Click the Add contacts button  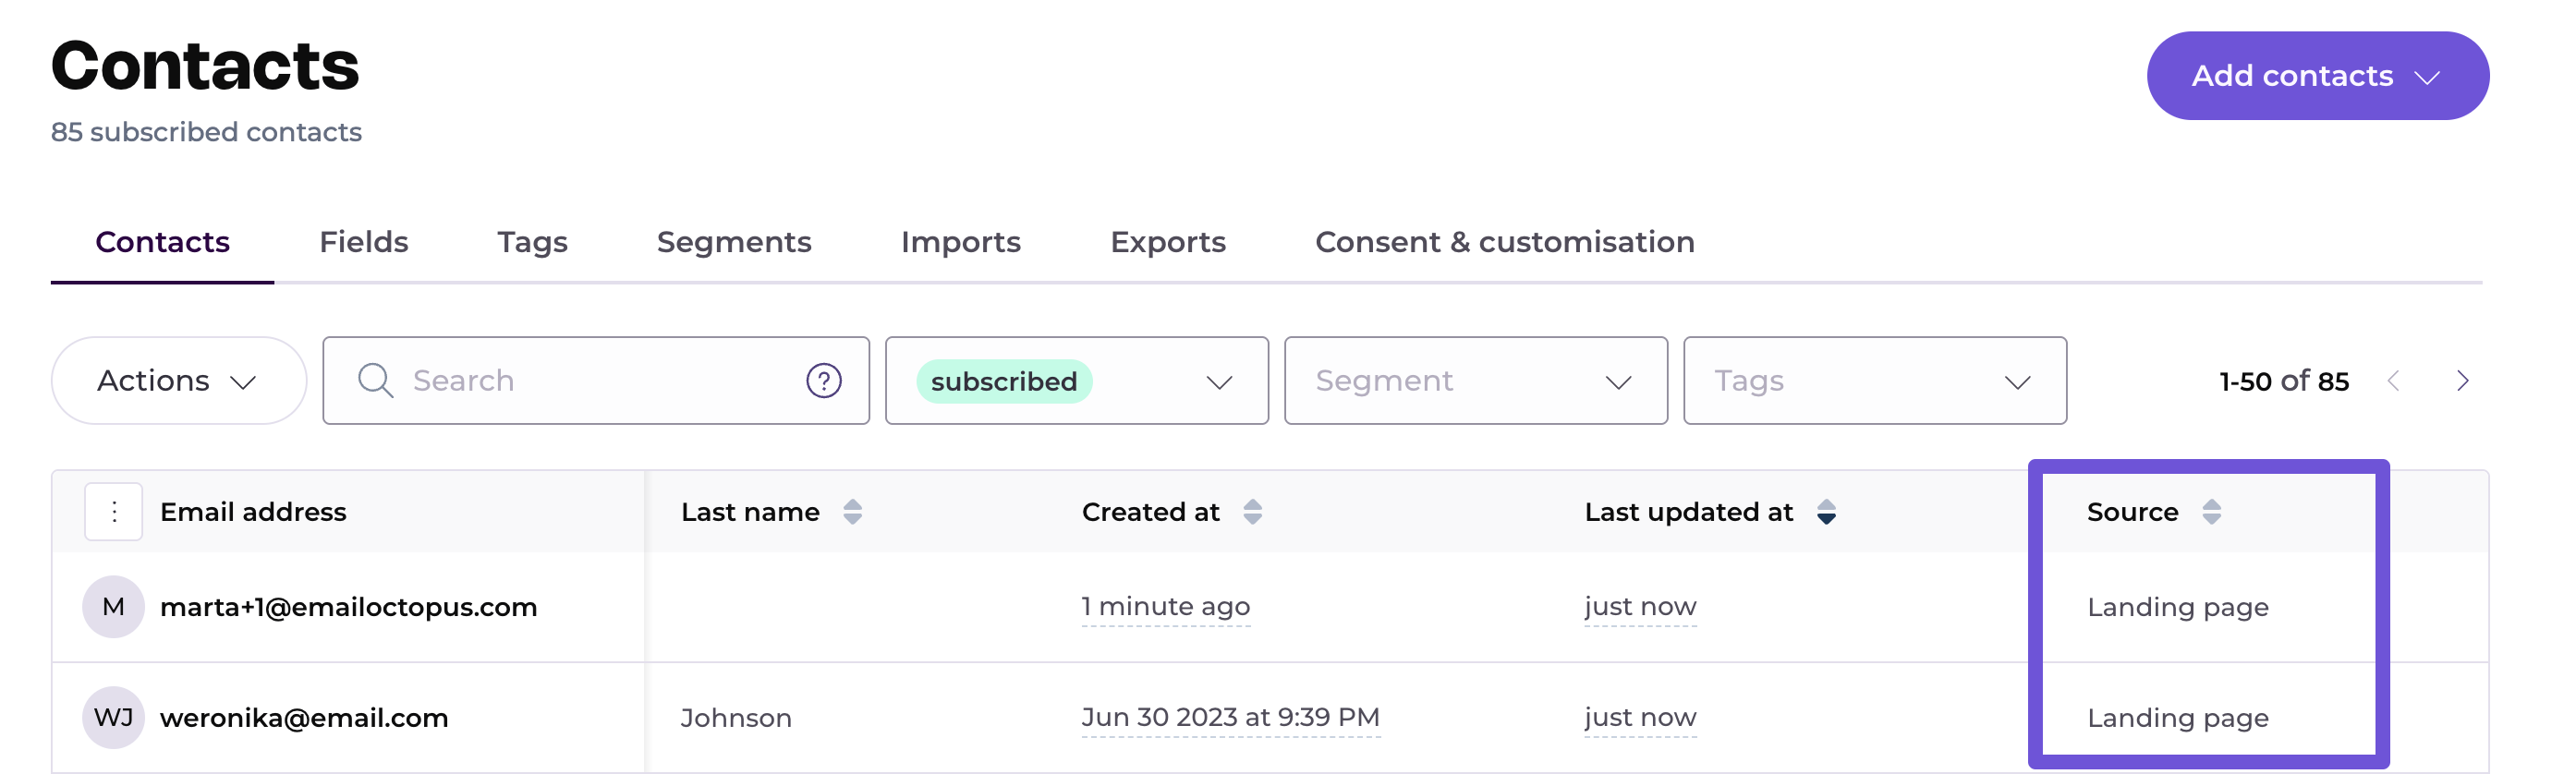pyautogui.click(x=2316, y=76)
